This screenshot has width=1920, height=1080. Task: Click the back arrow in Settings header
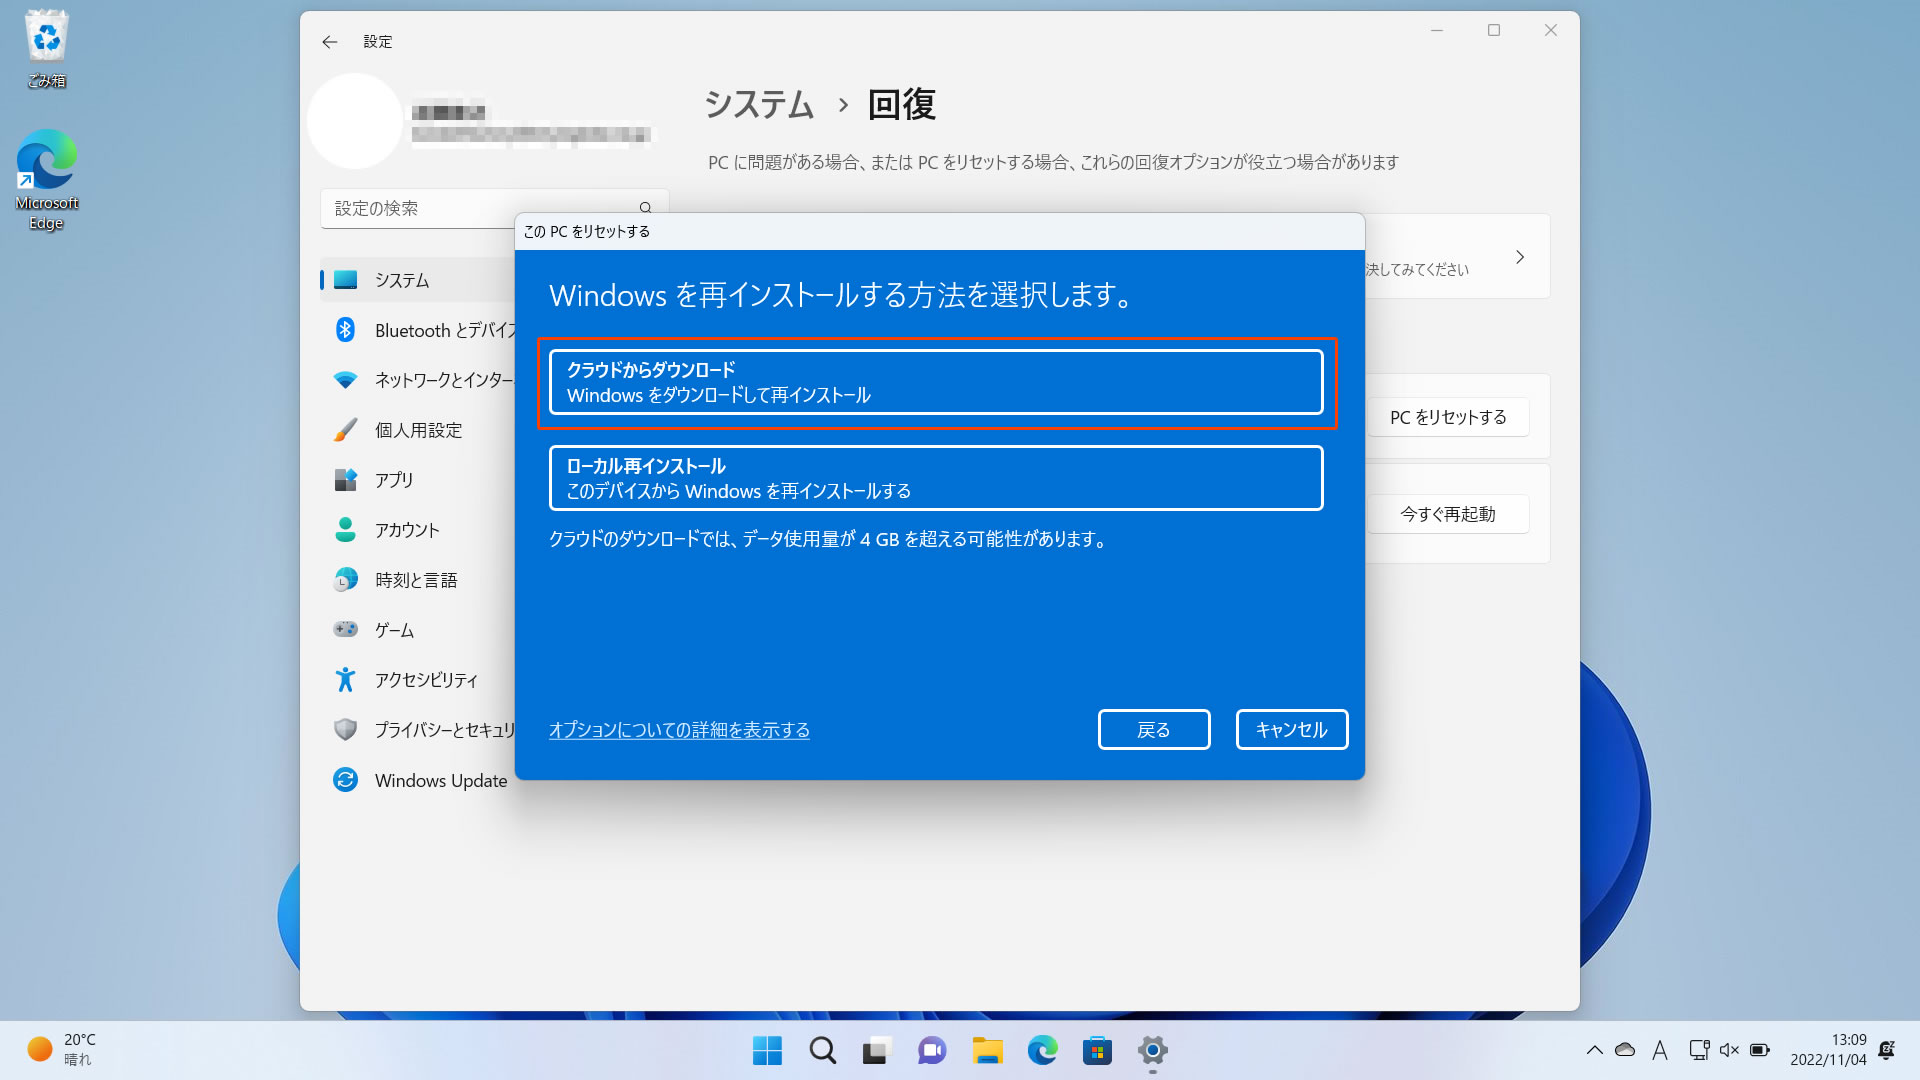329,42
